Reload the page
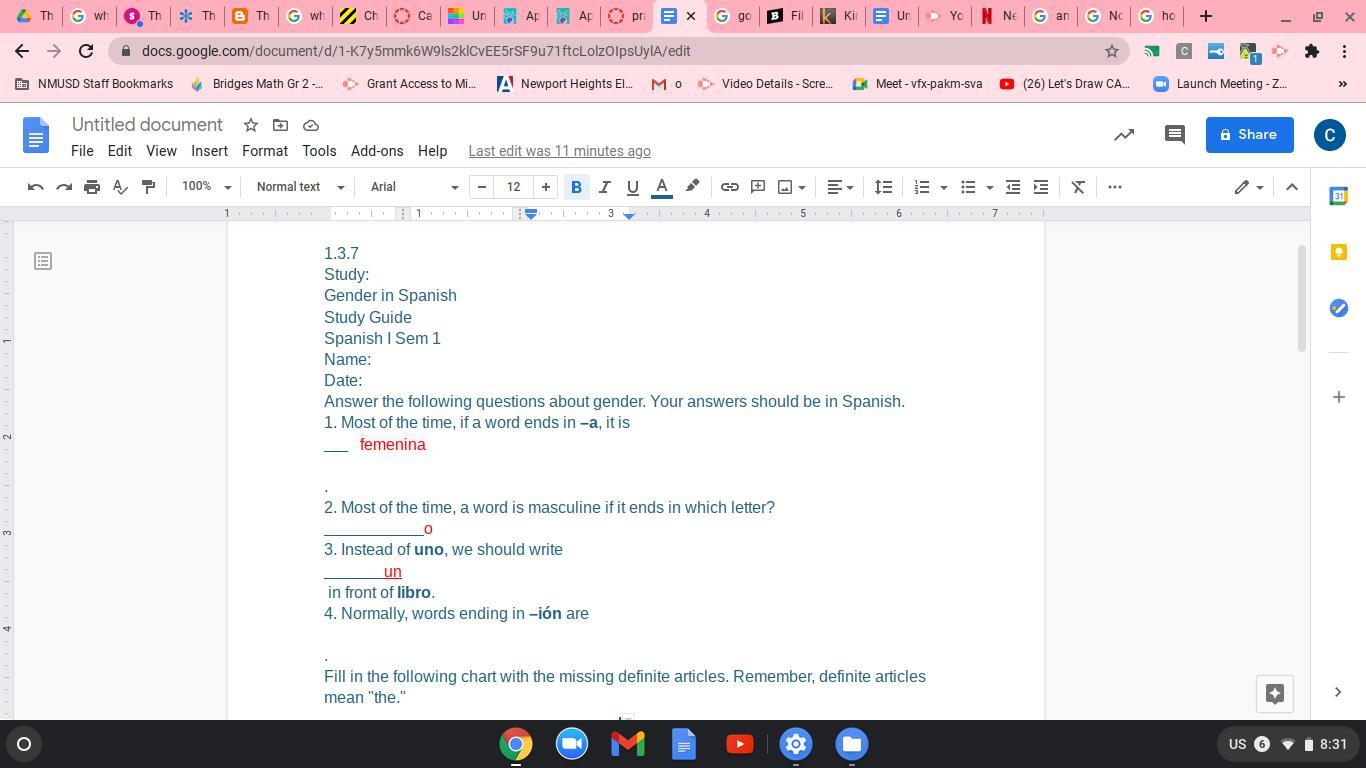 (x=86, y=51)
